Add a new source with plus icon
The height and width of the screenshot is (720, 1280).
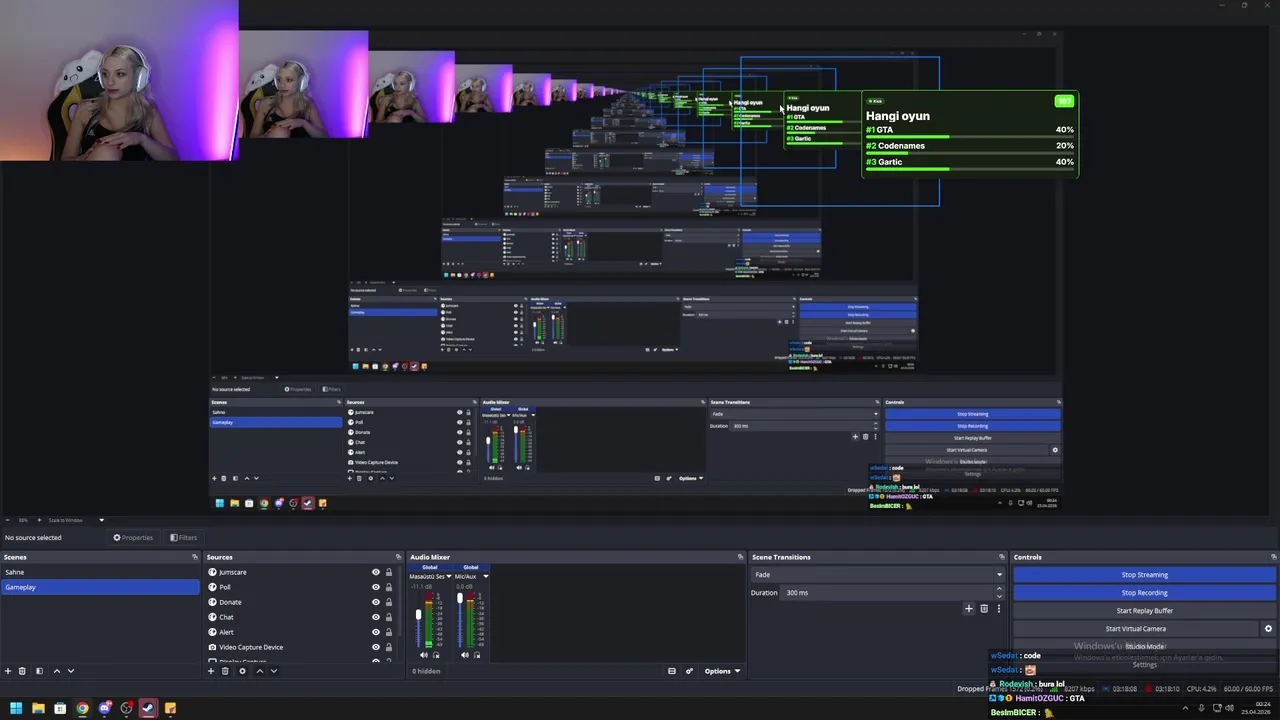coord(211,671)
